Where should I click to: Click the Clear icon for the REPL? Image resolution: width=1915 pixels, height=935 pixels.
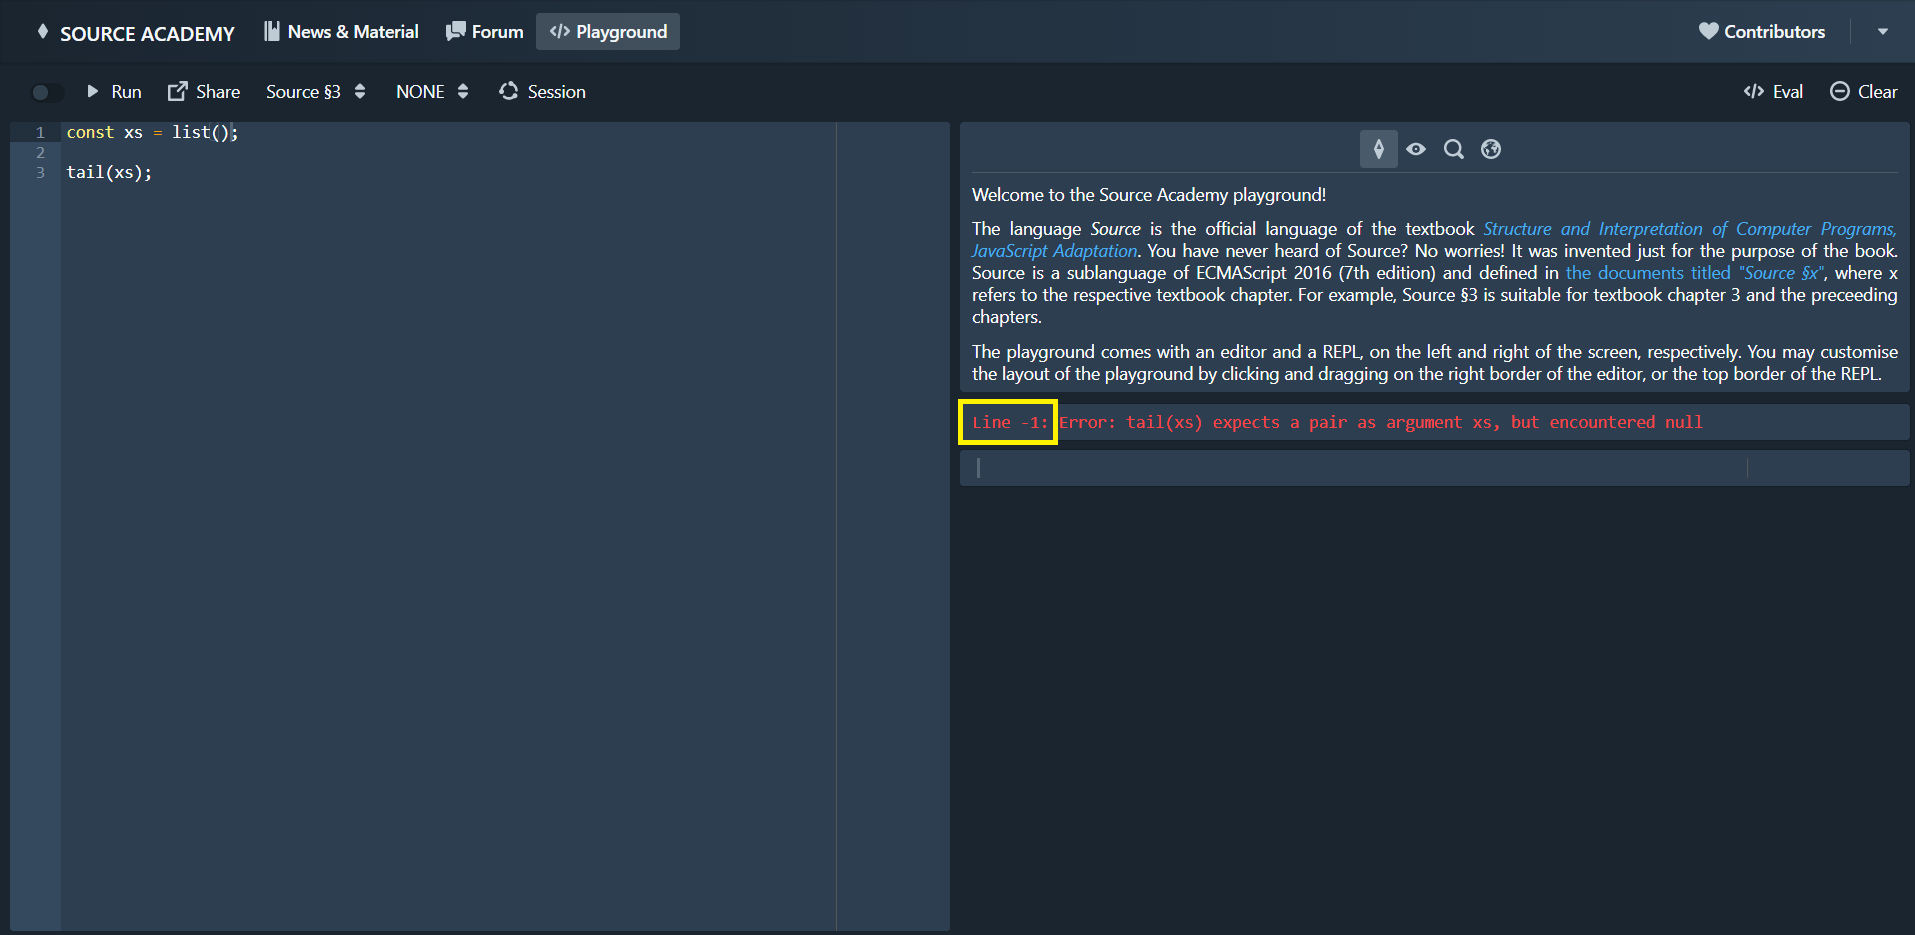pos(1840,91)
